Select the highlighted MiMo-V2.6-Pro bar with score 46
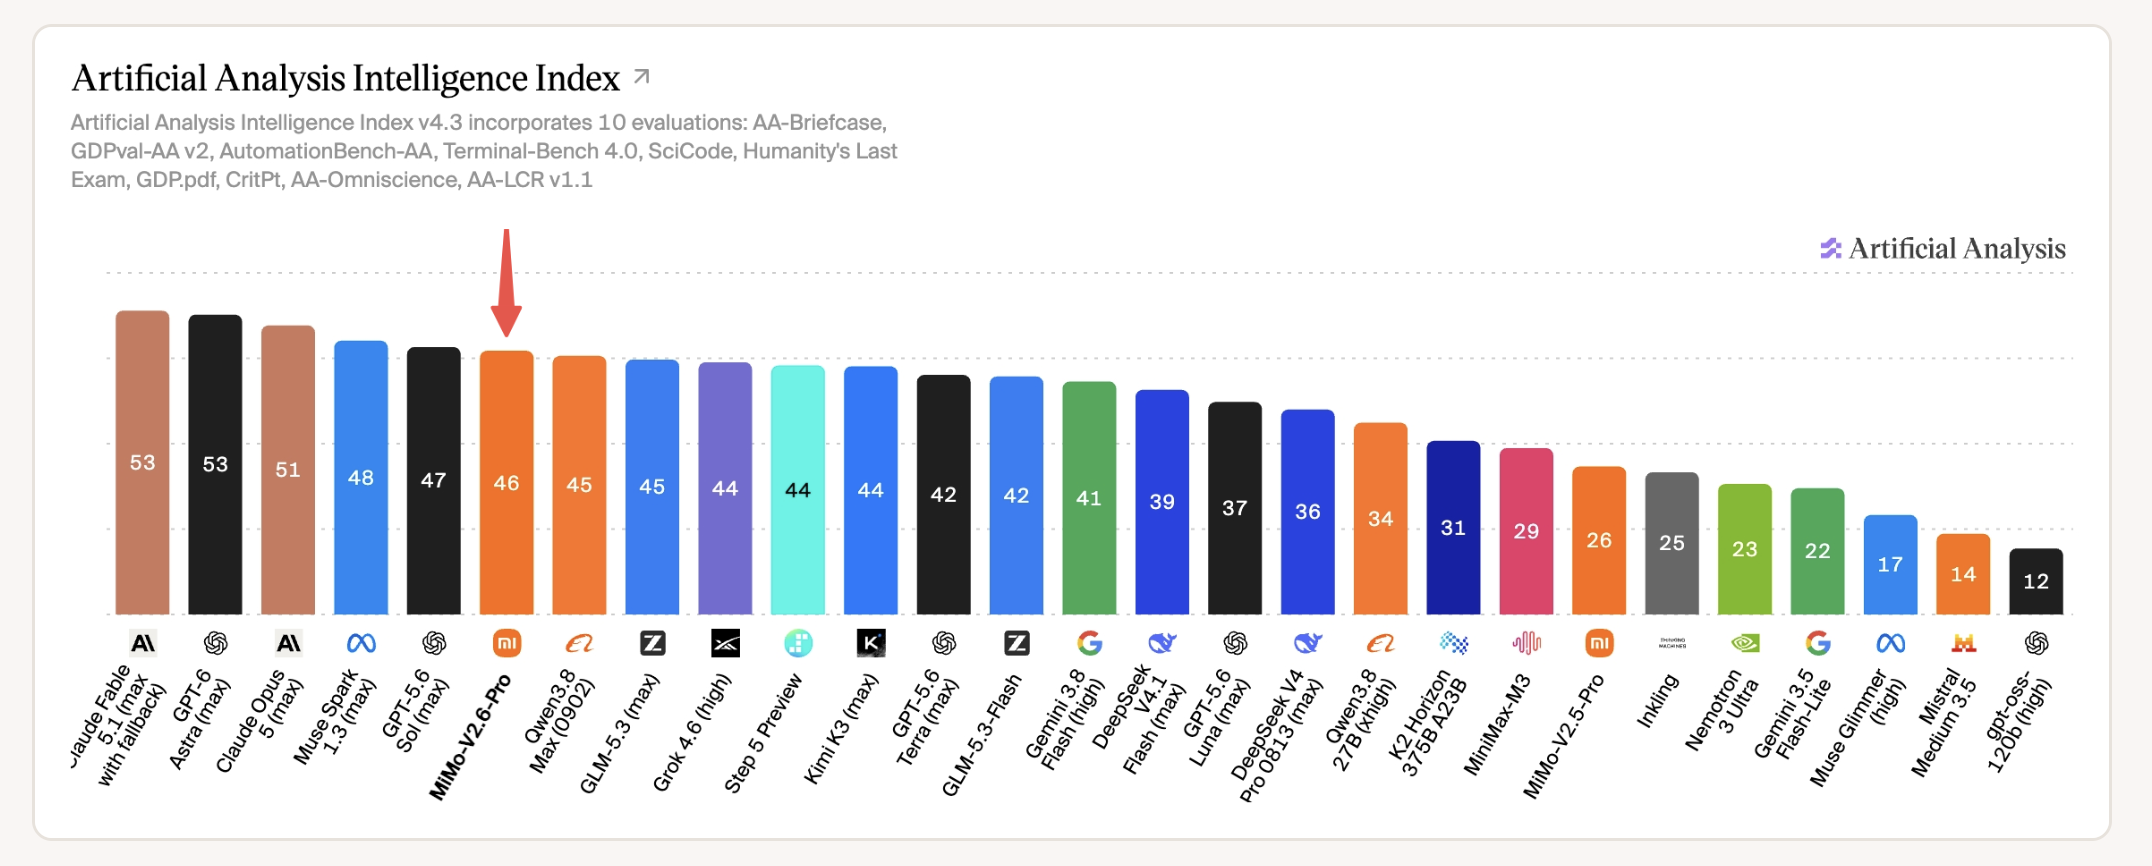The height and width of the screenshot is (866, 2152). tap(507, 482)
